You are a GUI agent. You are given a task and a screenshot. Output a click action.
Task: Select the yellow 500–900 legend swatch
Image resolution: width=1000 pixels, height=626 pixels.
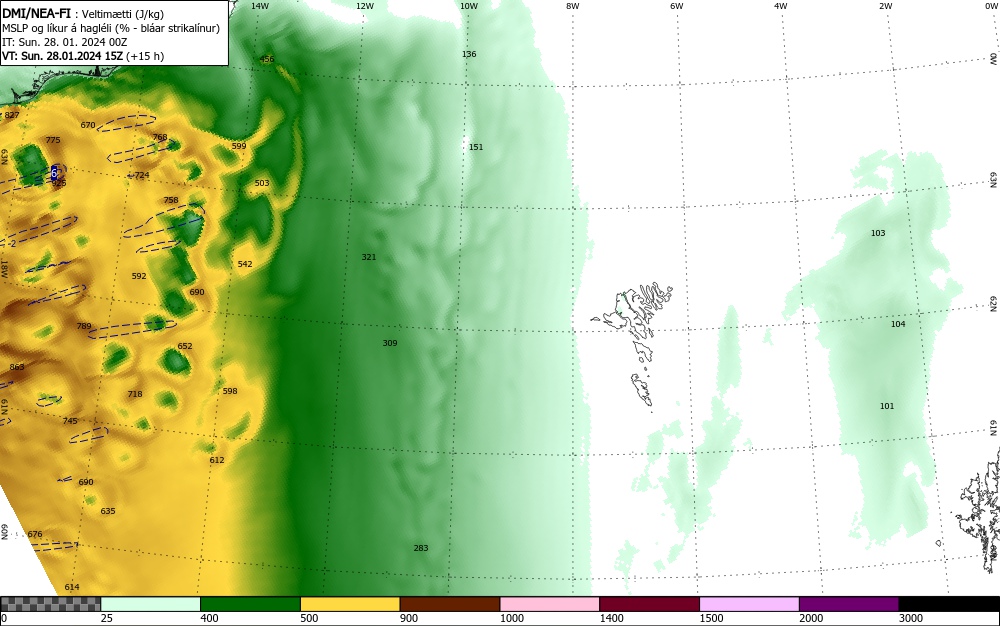pyautogui.click(x=350, y=604)
